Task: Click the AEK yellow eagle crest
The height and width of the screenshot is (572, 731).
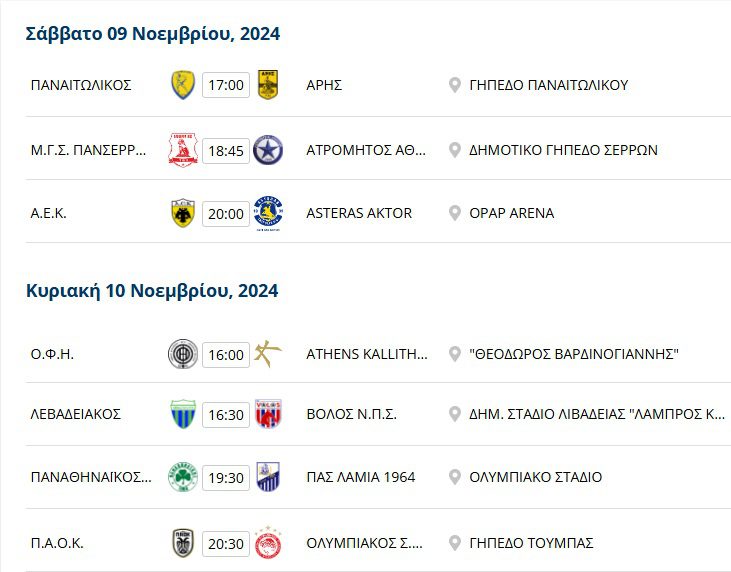Action: tap(183, 213)
